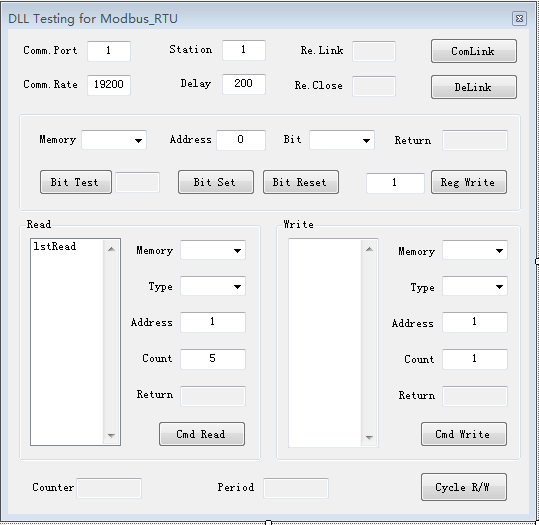Open Memory dropdown in Read group
Viewport: 539px width, 525px height.
pos(213,250)
